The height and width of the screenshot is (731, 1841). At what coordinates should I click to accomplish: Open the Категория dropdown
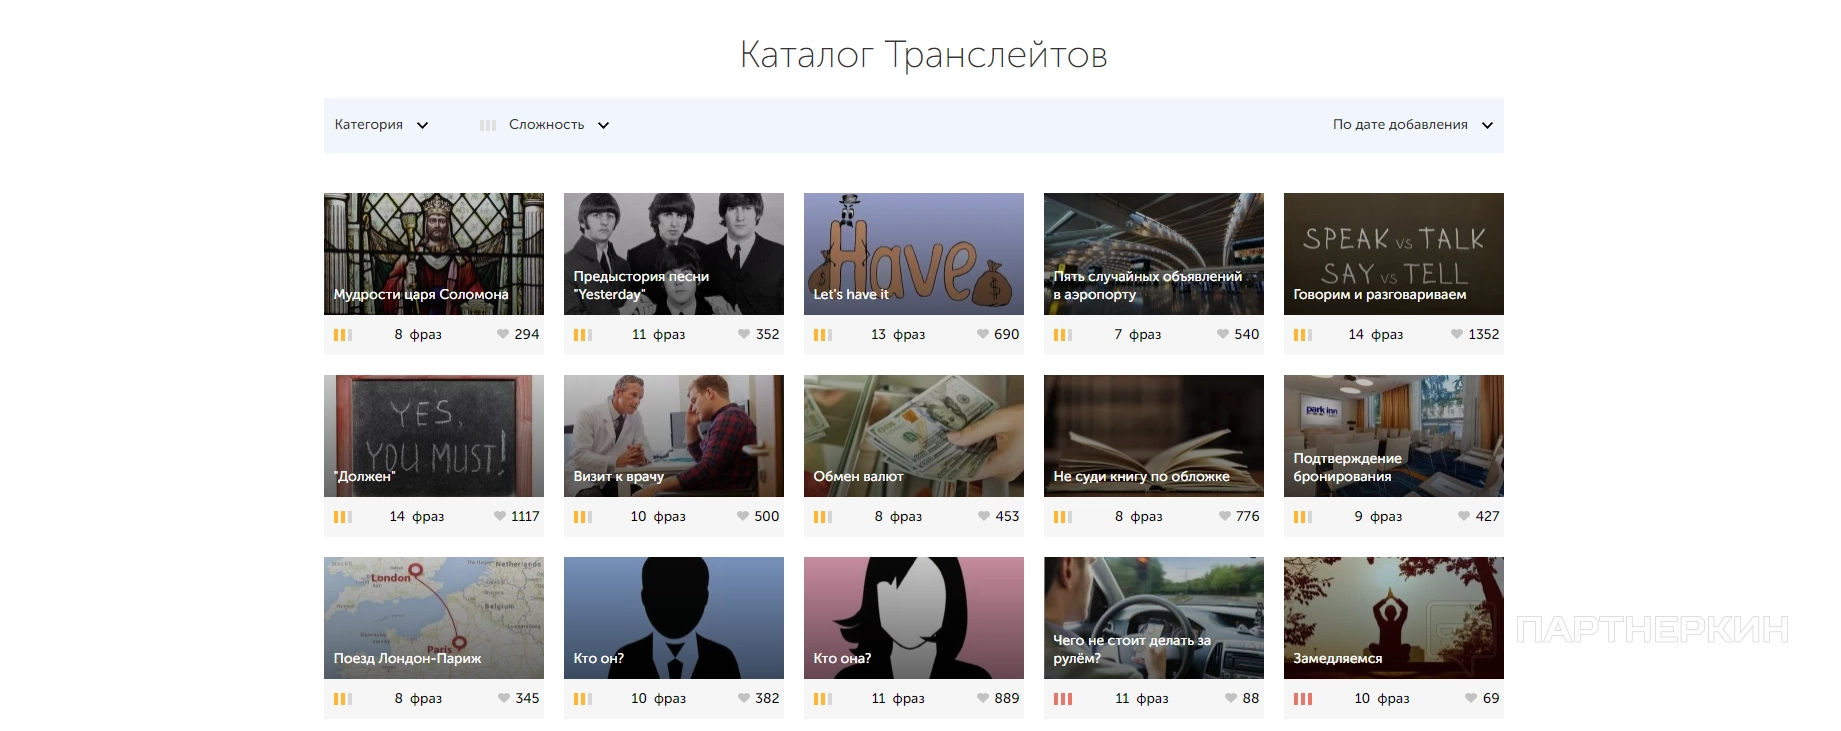click(x=381, y=125)
